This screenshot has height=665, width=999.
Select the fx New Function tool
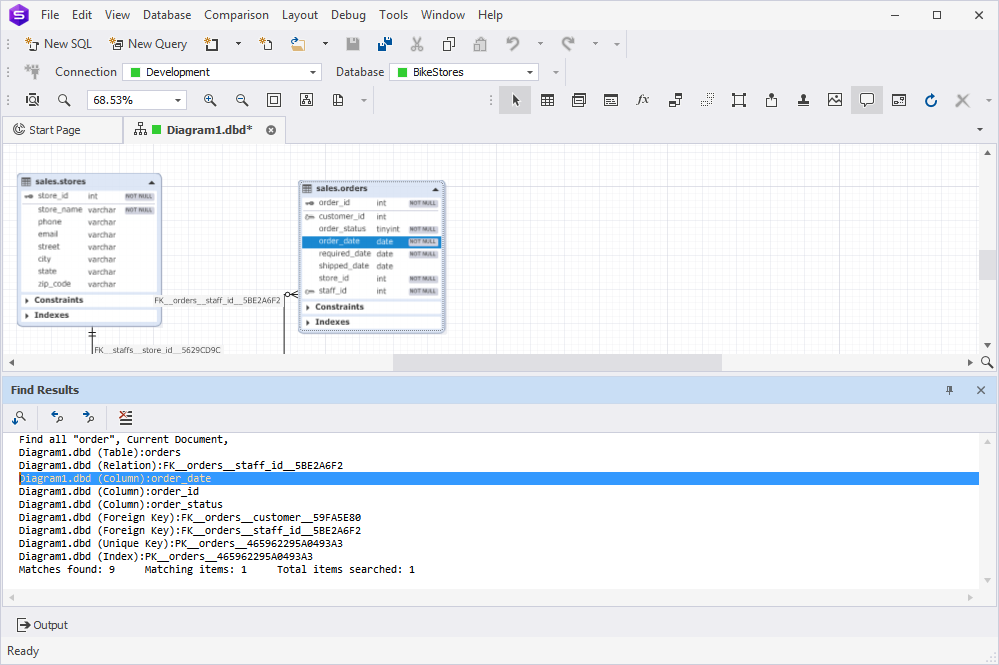point(643,100)
